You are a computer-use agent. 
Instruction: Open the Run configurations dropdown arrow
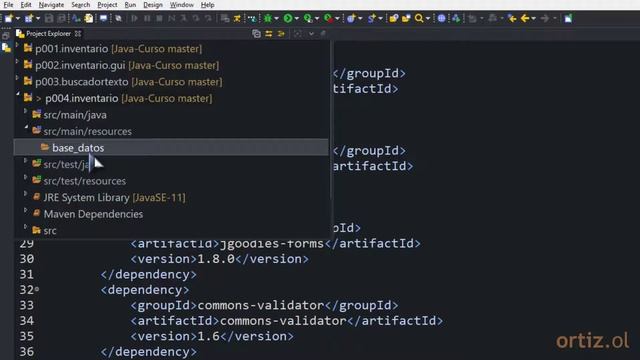[297, 18]
